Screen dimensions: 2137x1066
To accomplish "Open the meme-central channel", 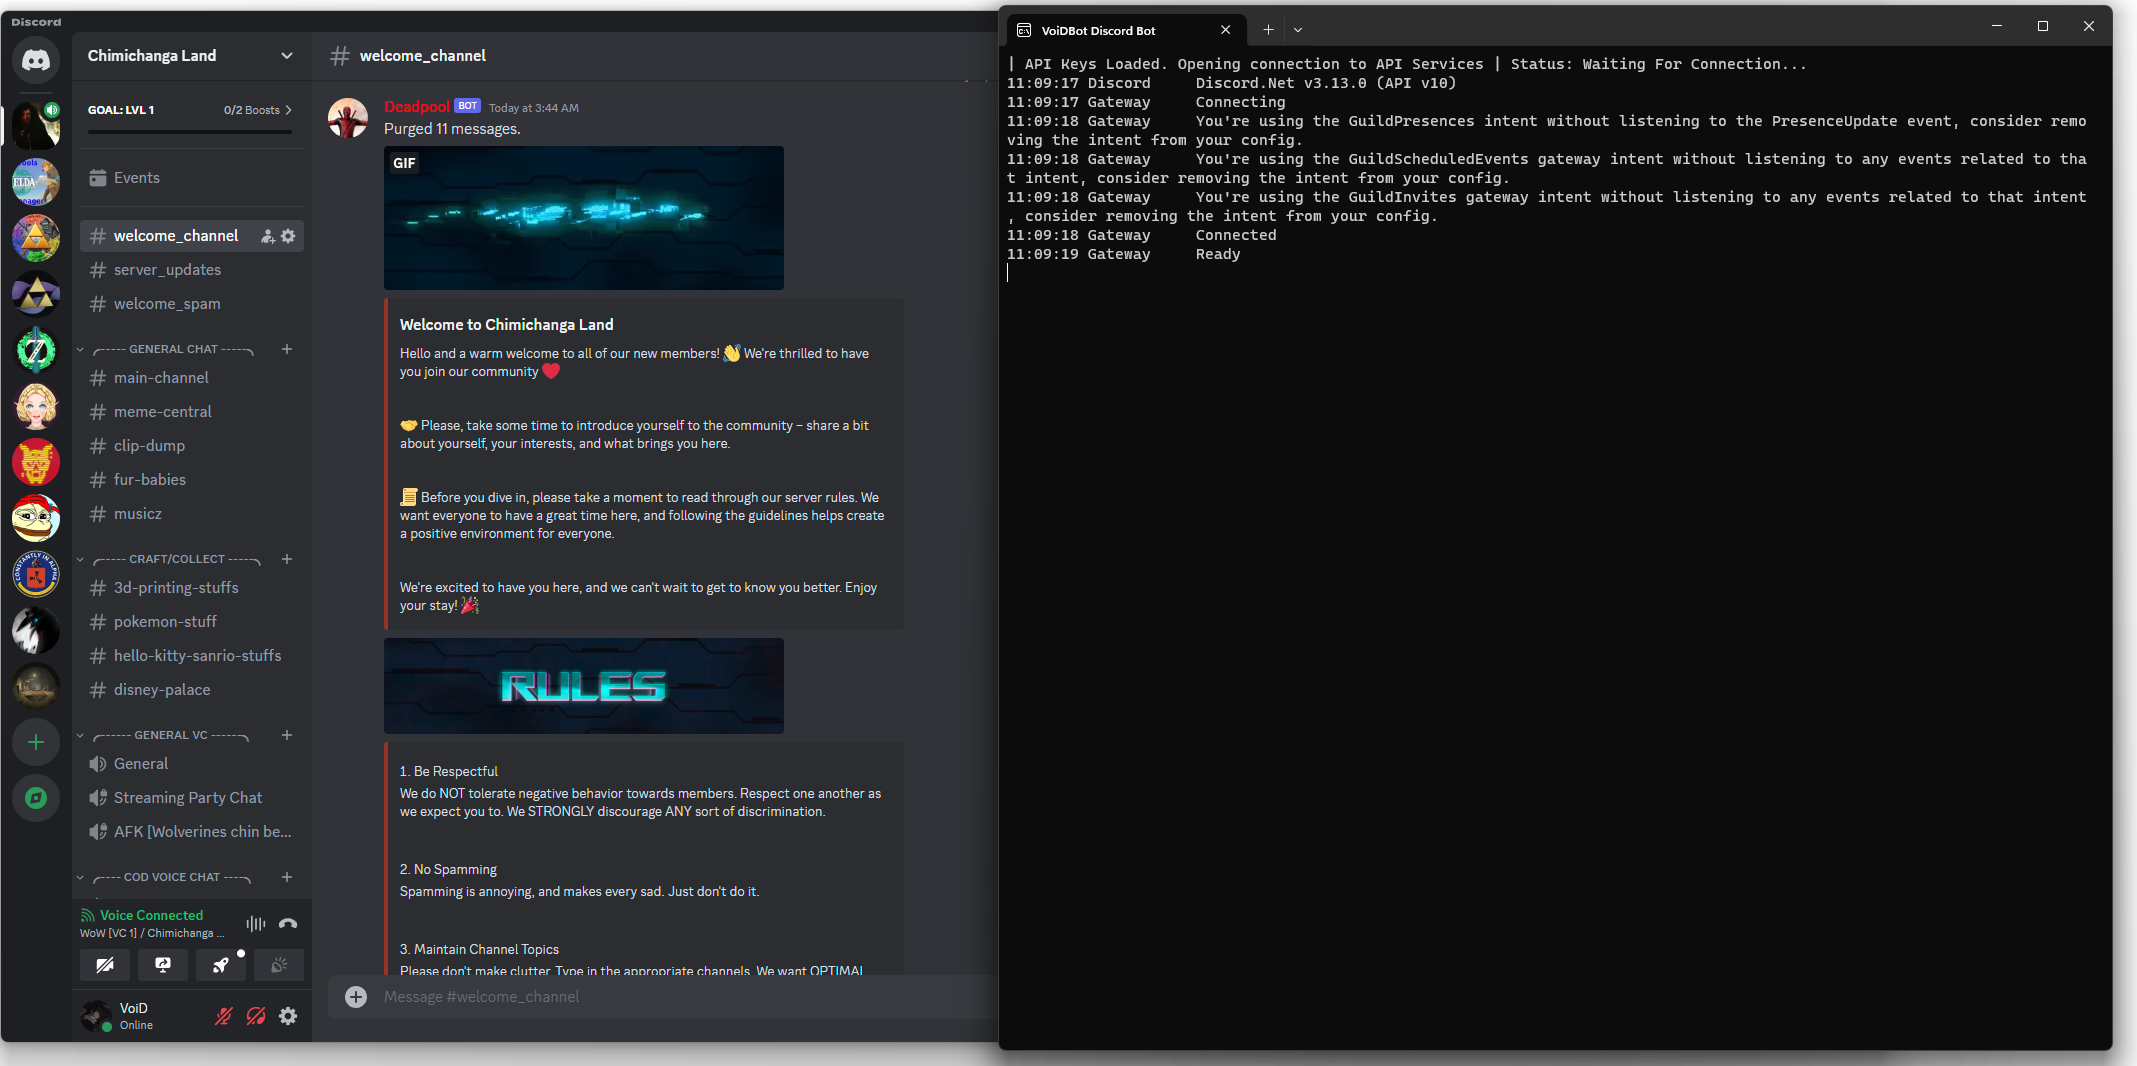I will pos(192,412).
